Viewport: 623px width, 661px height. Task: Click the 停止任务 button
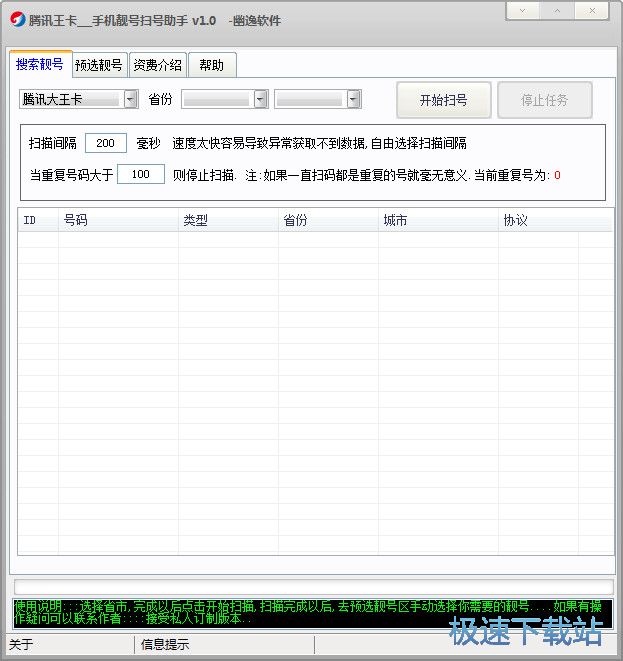click(544, 100)
